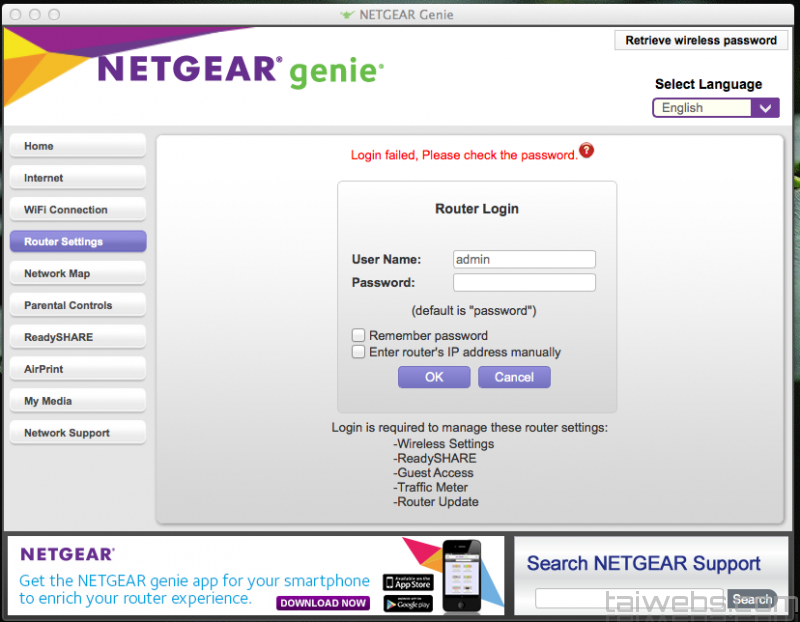Screen dimensions: 800x622
Task: Enable the Remember password checkbox
Action: tap(358, 336)
